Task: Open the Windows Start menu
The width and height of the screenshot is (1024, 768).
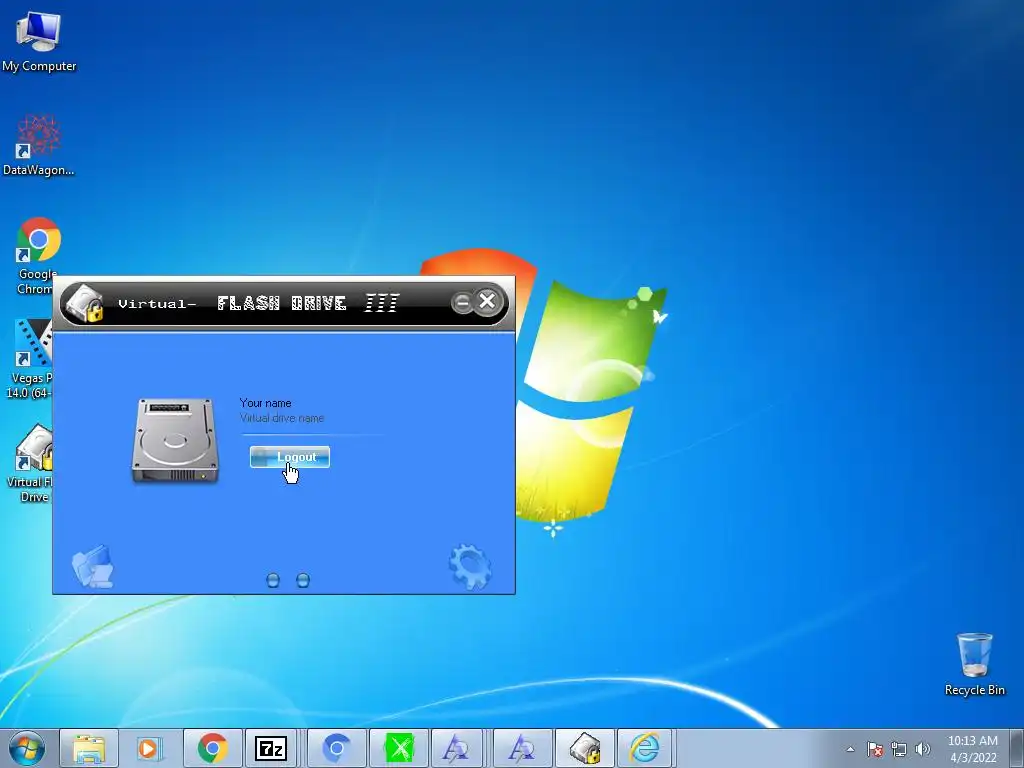Action: click(x=27, y=748)
